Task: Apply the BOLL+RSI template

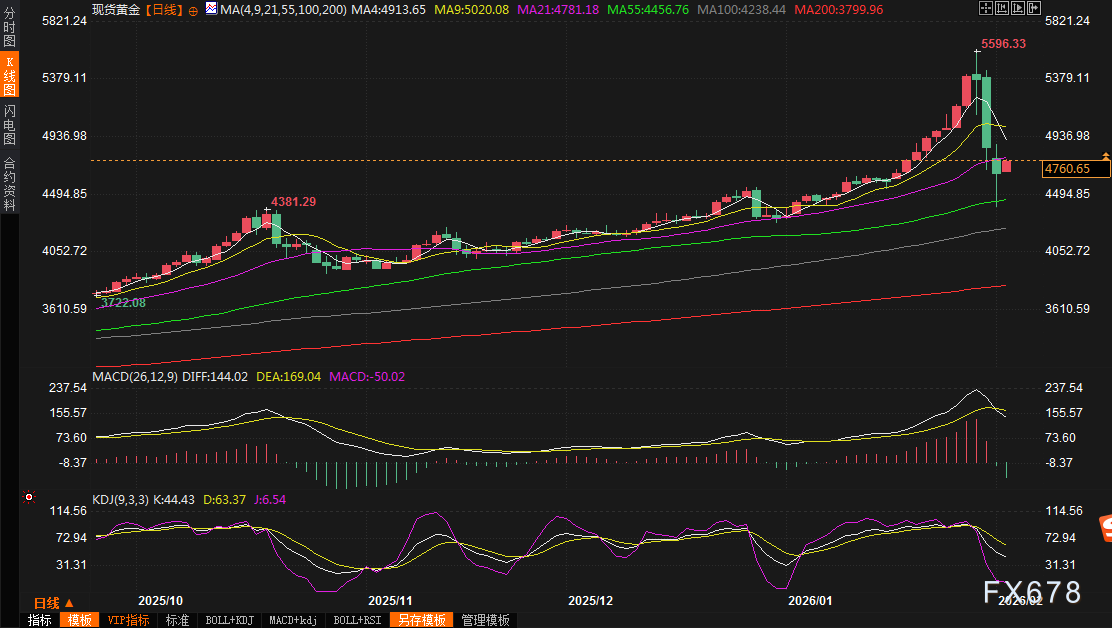Action: (x=357, y=620)
